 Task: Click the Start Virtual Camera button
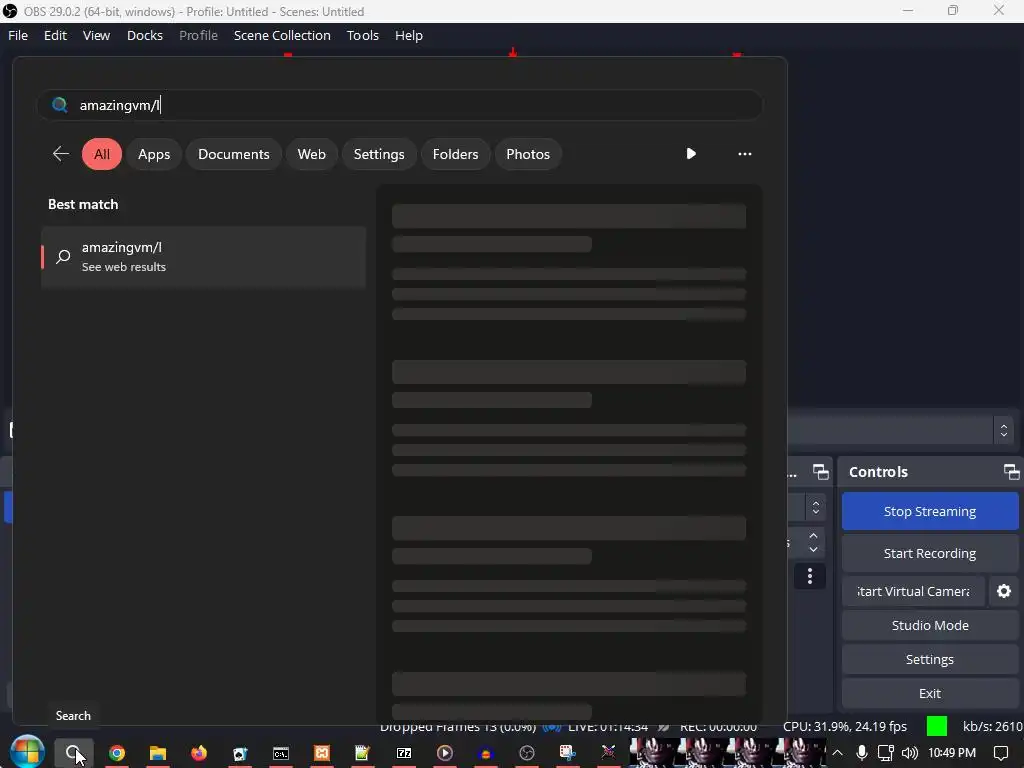913,591
